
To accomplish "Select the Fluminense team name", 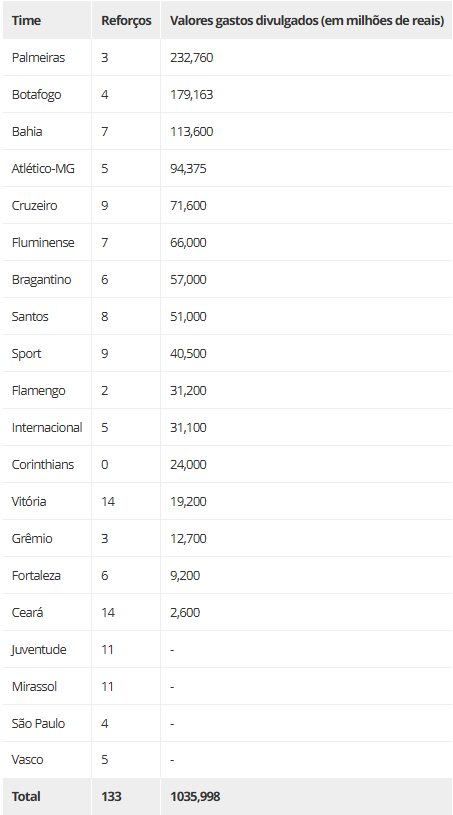I will pyautogui.click(x=43, y=243).
